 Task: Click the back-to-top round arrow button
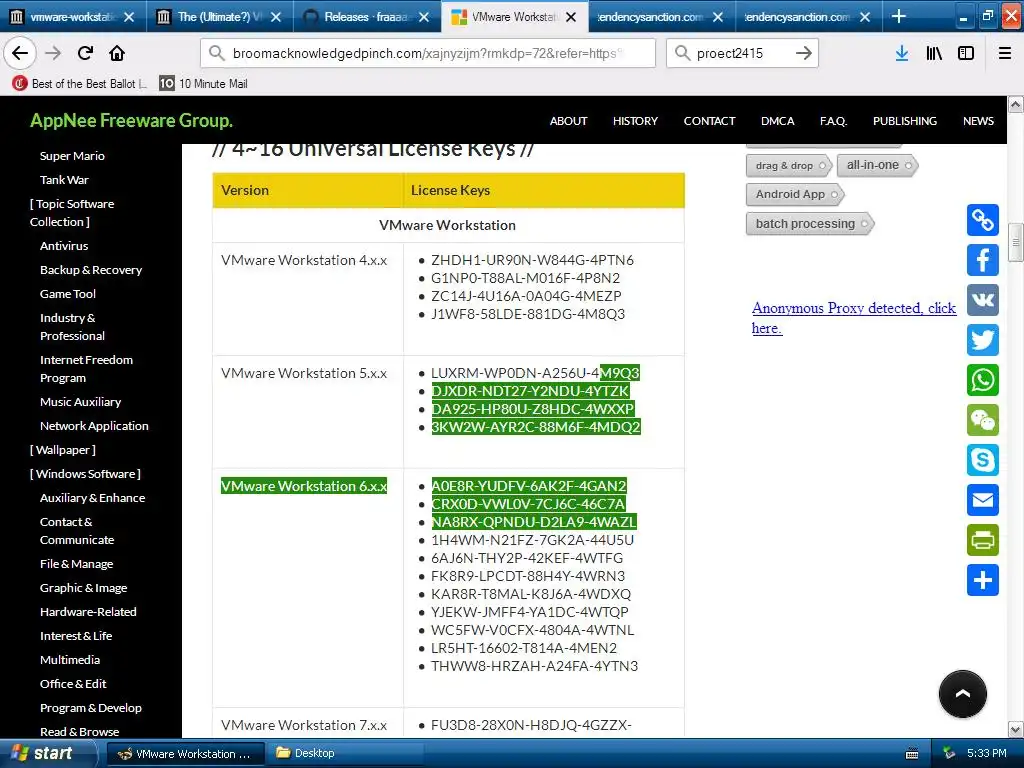[963, 694]
